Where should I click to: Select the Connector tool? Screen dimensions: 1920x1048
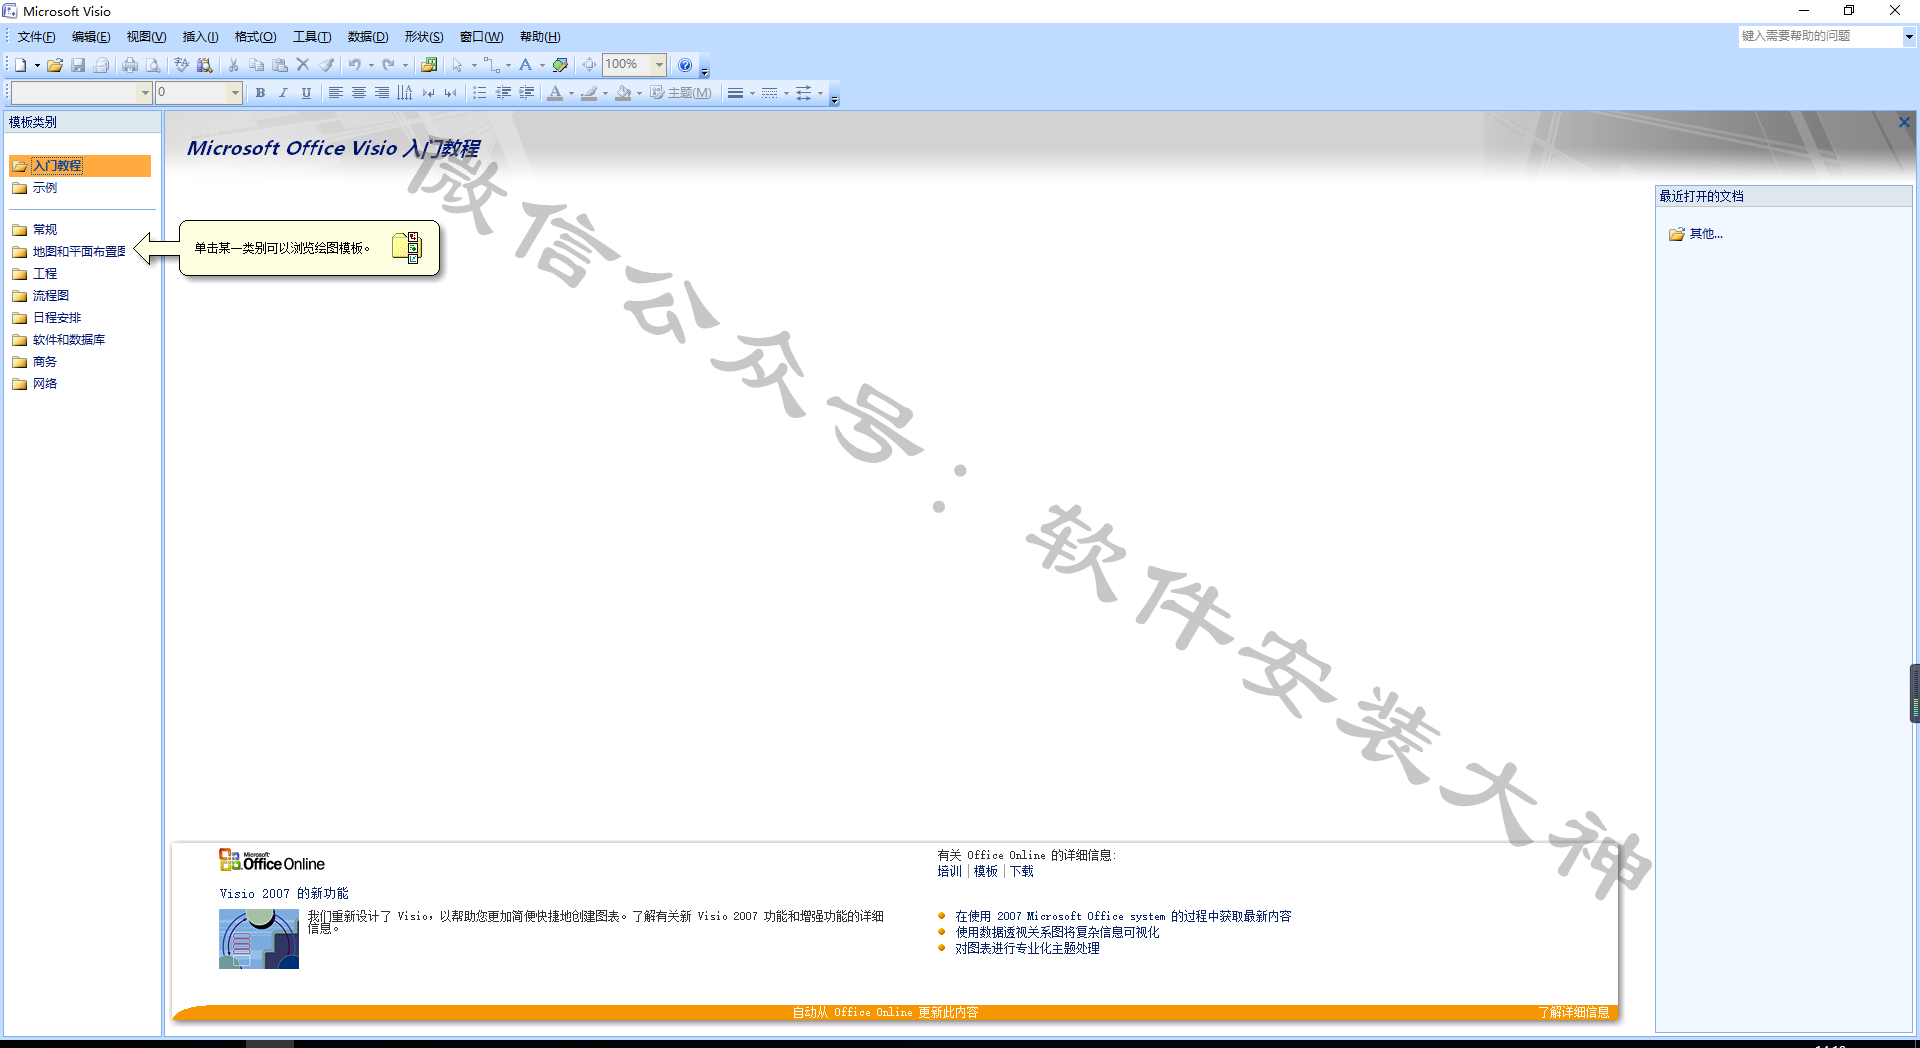click(491, 65)
